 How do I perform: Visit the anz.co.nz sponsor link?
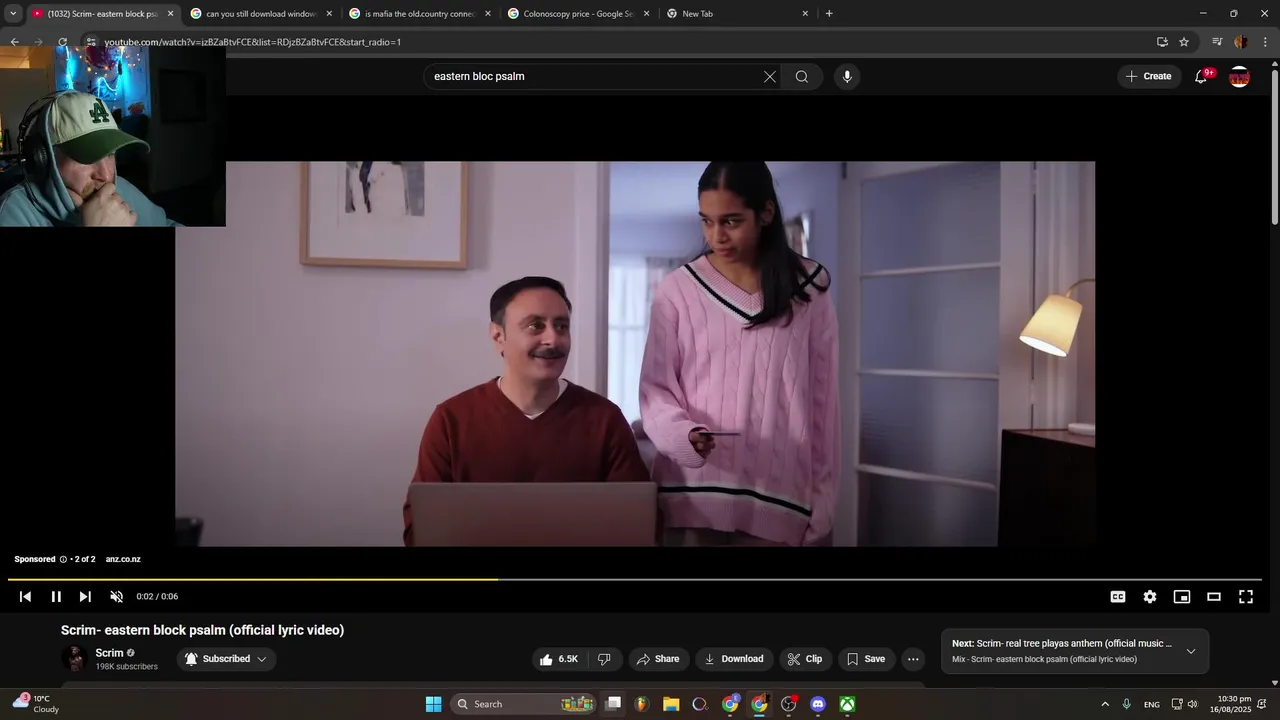123,559
